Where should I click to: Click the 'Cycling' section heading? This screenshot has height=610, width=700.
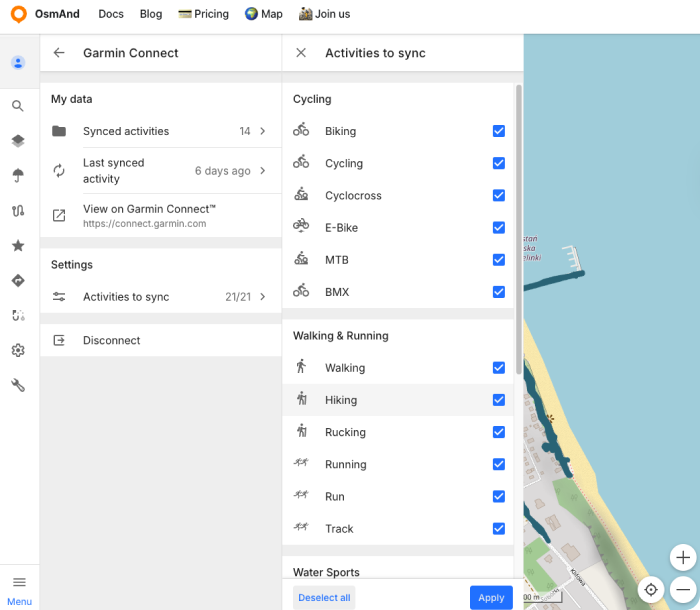312,99
